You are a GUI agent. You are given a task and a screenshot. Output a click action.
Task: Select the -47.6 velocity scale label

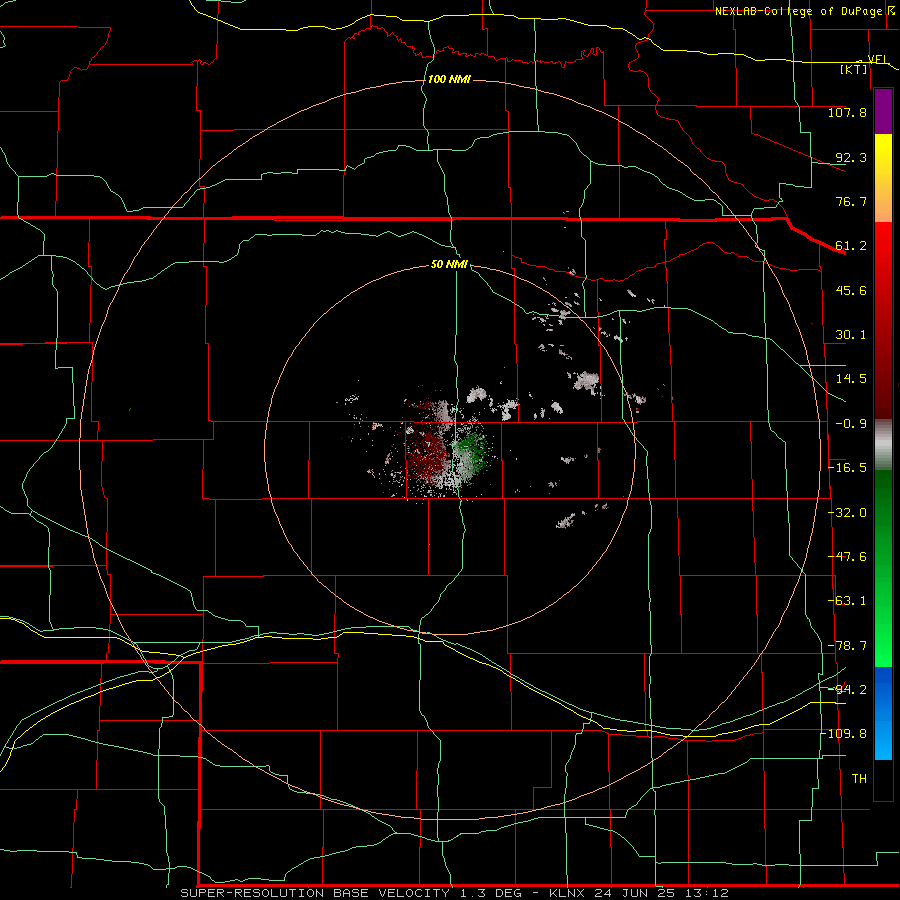tap(847, 557)
